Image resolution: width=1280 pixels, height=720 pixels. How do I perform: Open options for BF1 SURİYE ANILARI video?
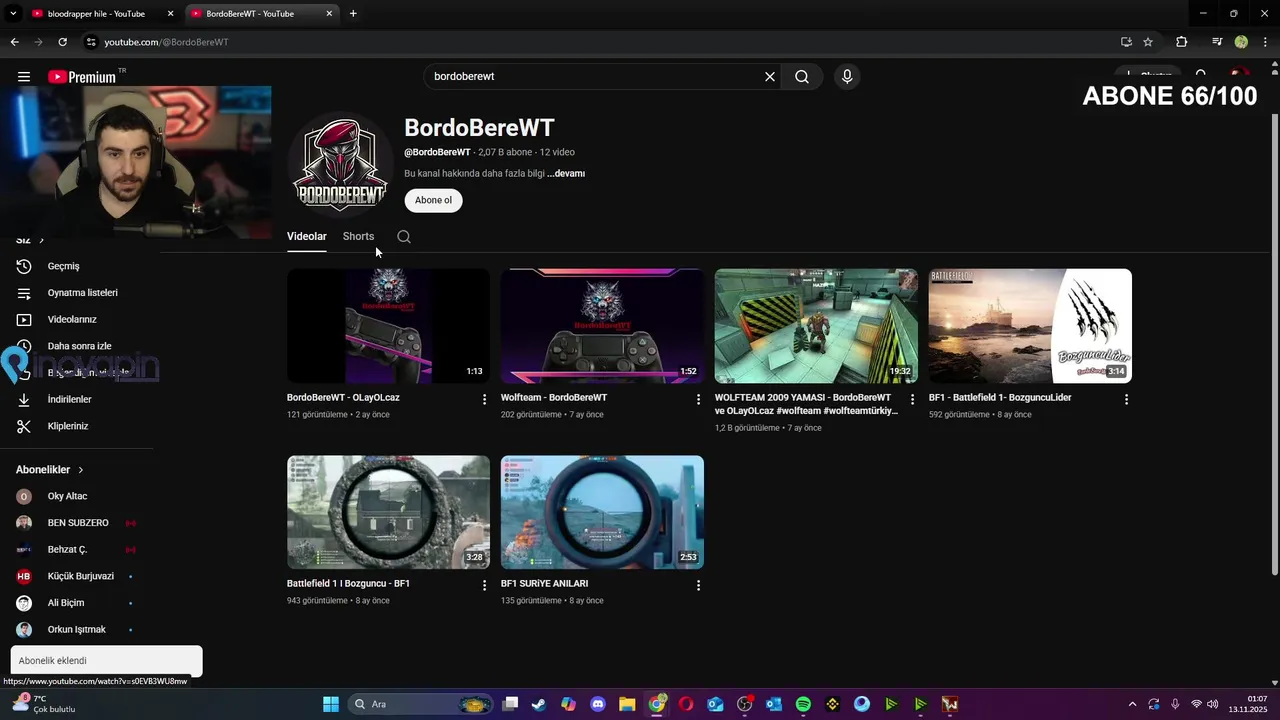click(x=698, y=585)
